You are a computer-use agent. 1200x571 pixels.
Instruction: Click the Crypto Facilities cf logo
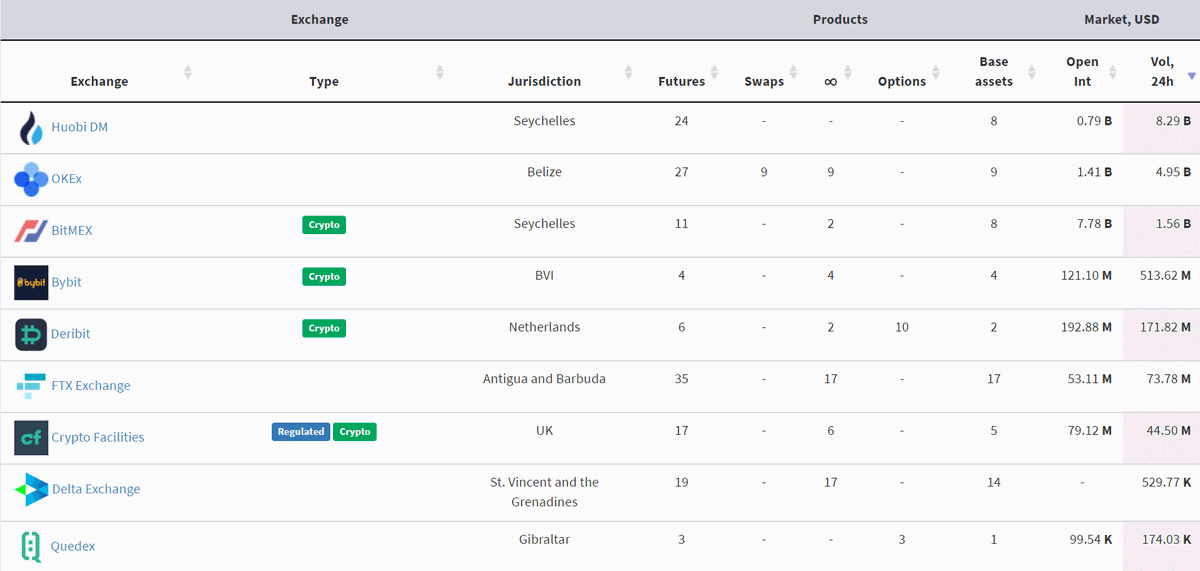31,437
